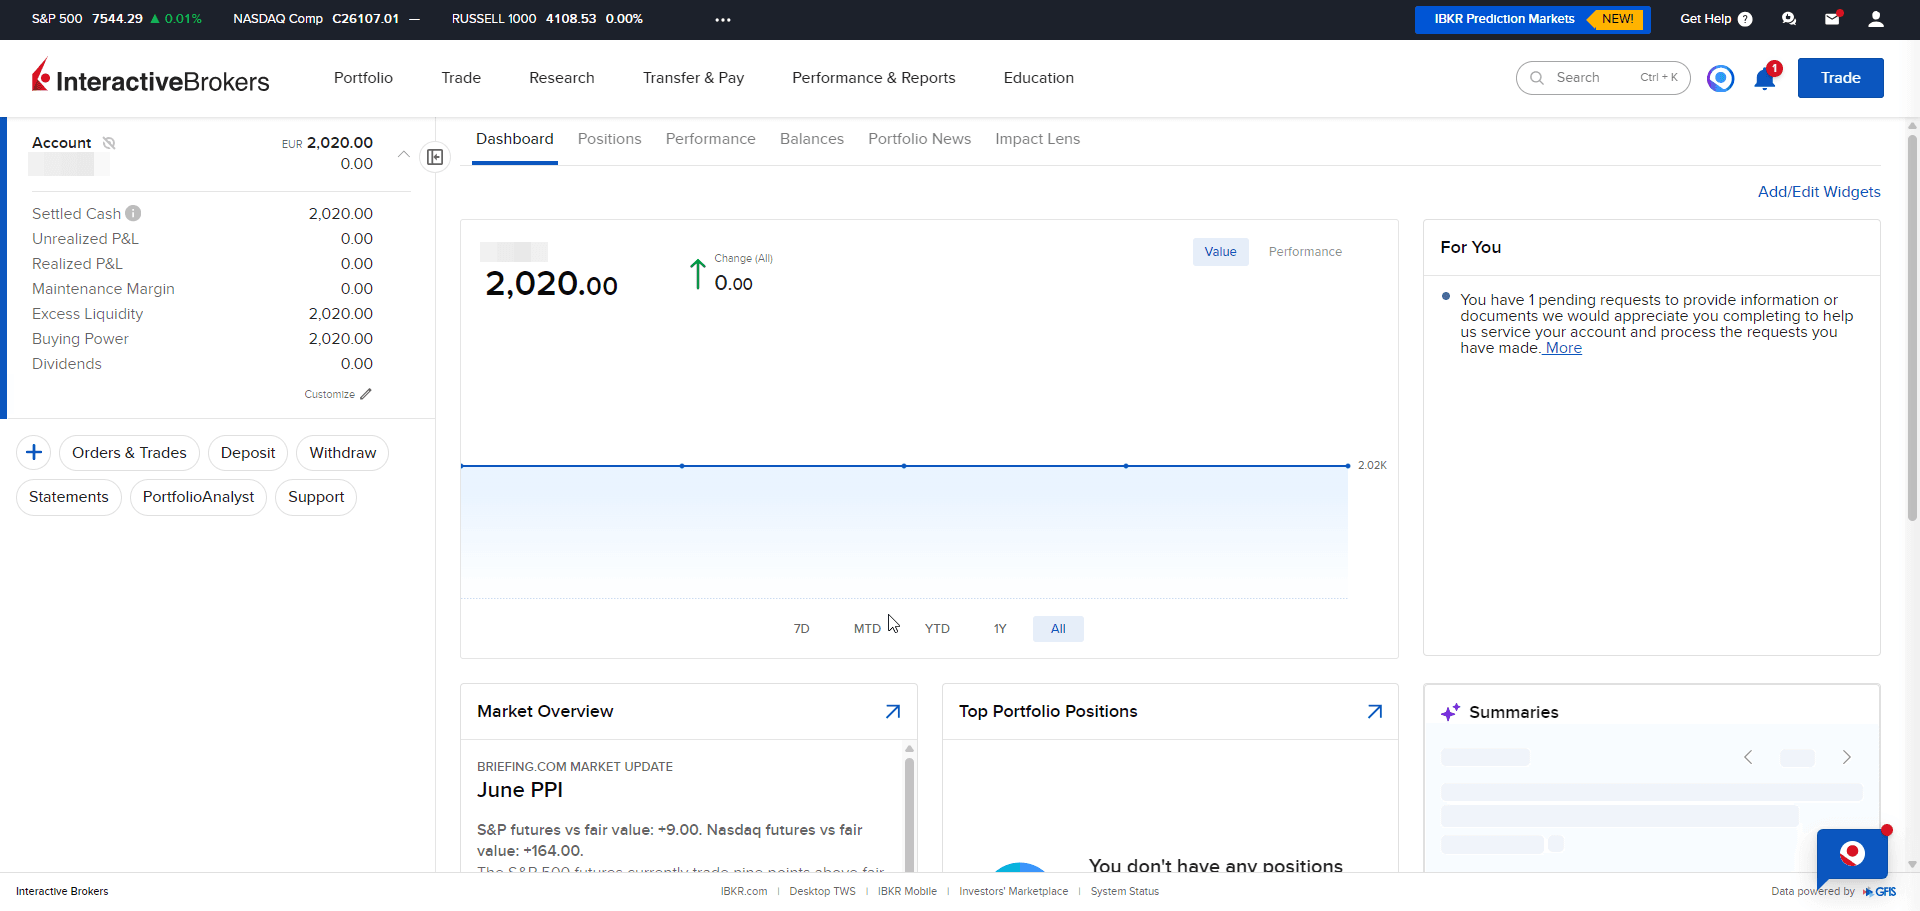Open the mail inbox icon

(1832, 19)
